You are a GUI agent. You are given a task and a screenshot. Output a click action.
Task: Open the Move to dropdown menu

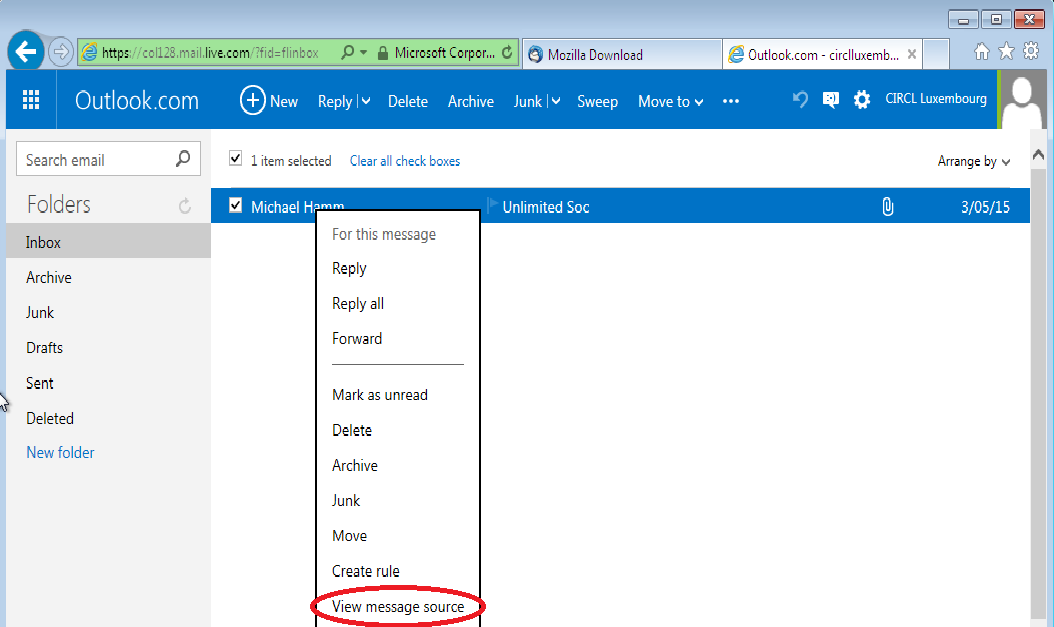point(670,101)
